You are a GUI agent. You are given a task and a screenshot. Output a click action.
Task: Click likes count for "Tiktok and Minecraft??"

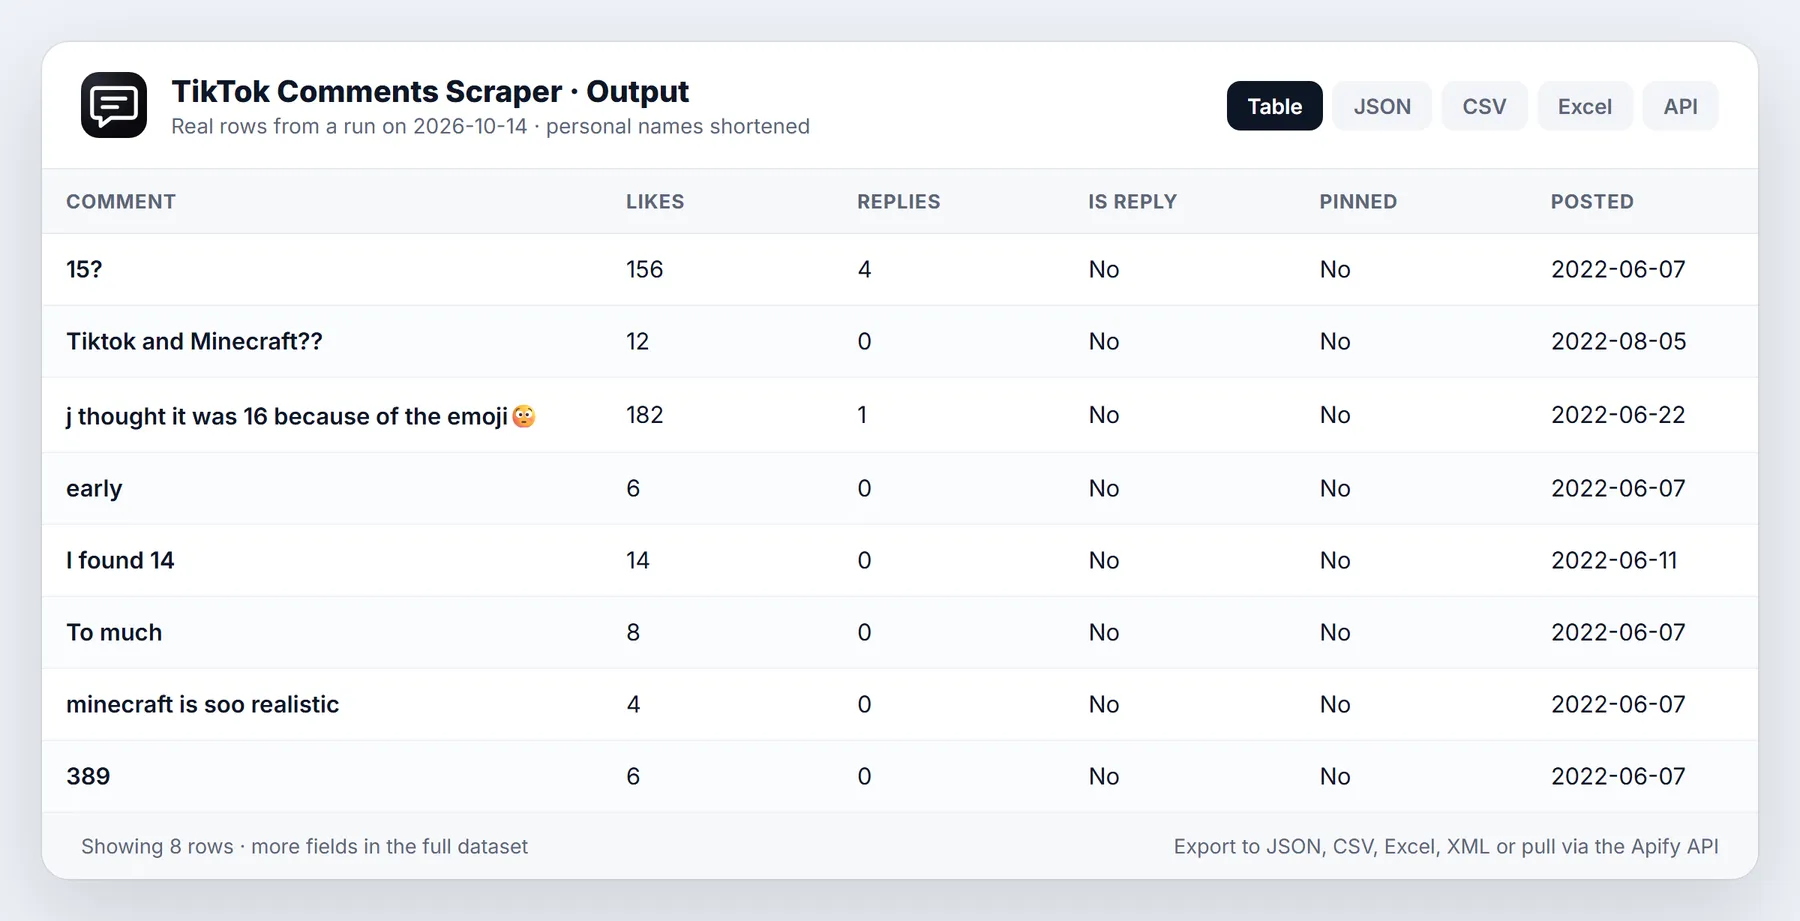click(x=638, y=342)
